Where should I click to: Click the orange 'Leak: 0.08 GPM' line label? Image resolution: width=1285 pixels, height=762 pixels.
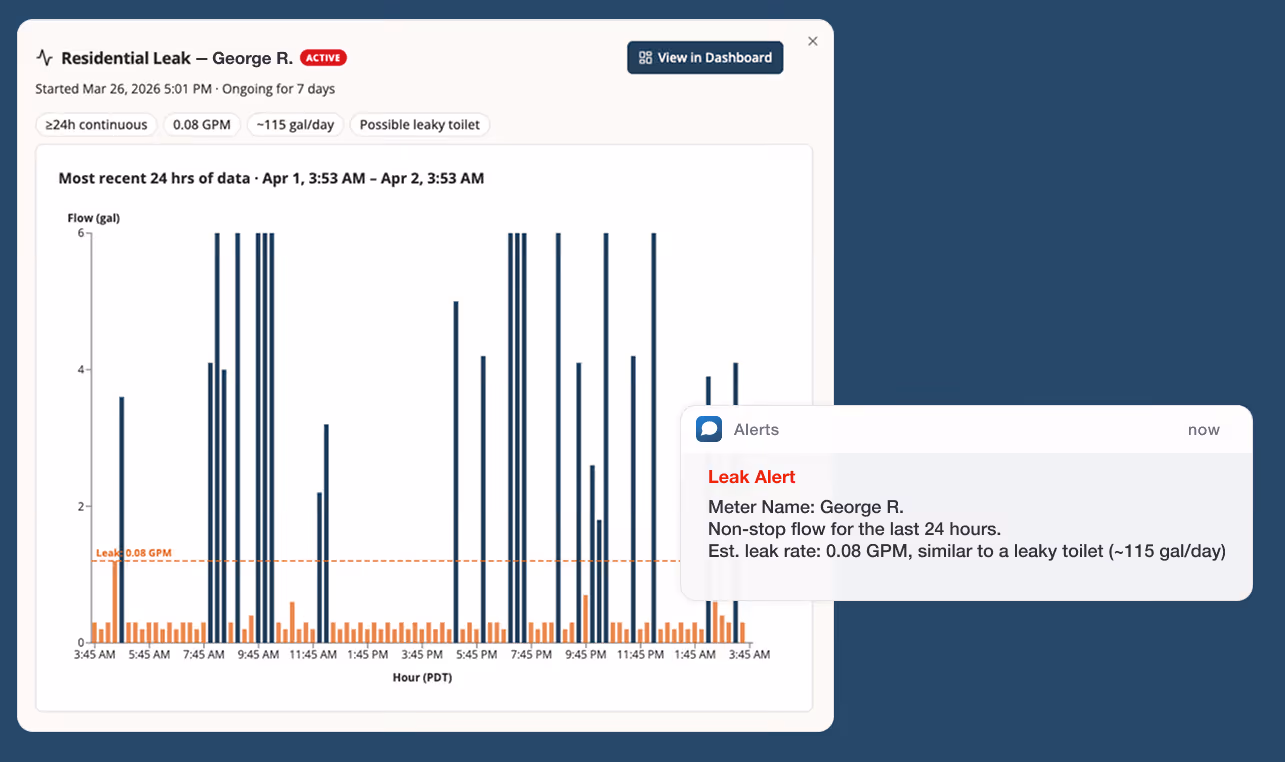[x=134, y=552]
